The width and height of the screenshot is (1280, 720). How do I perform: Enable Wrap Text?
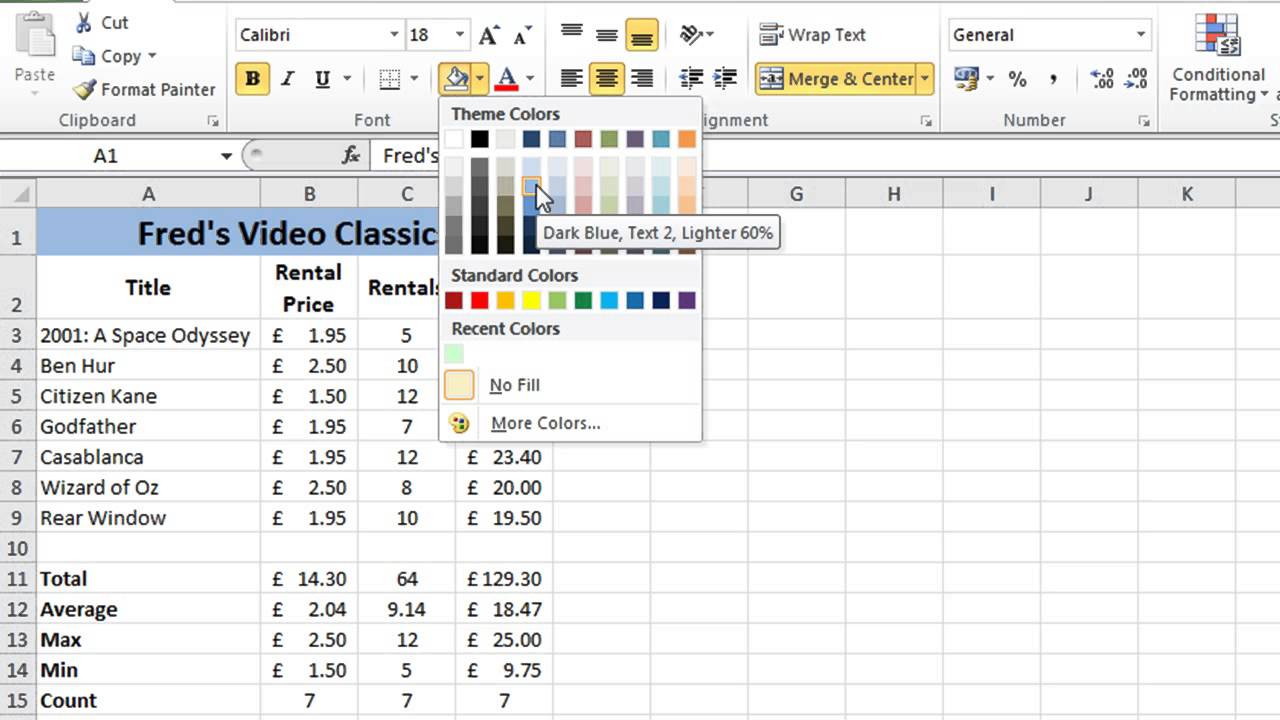click(x=812, y=34)
